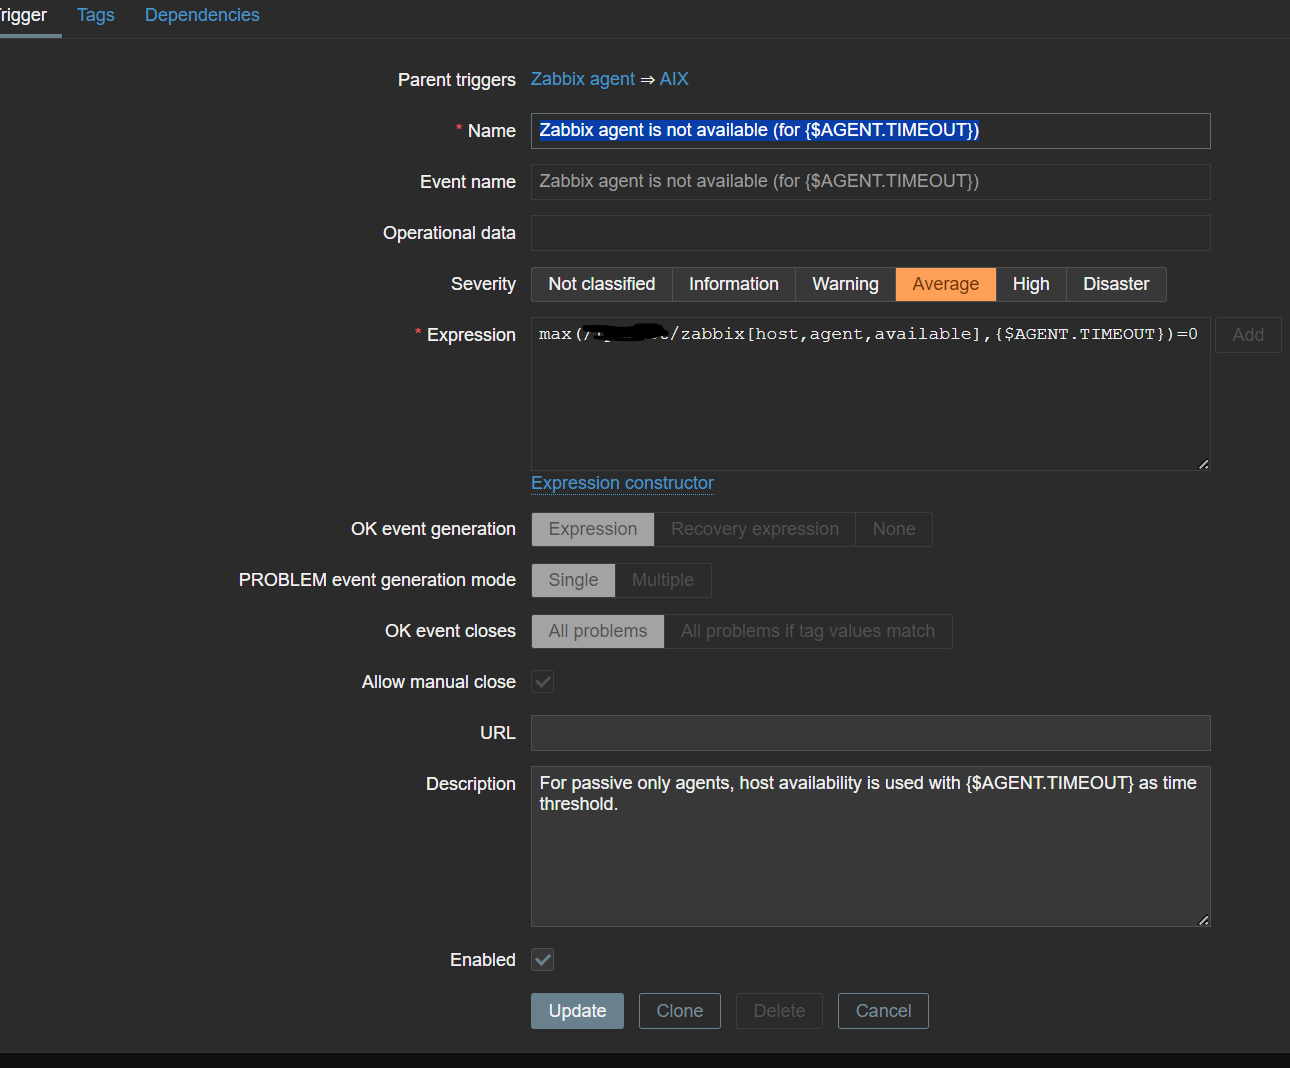Click the Update button

[x=577, y=1011]
